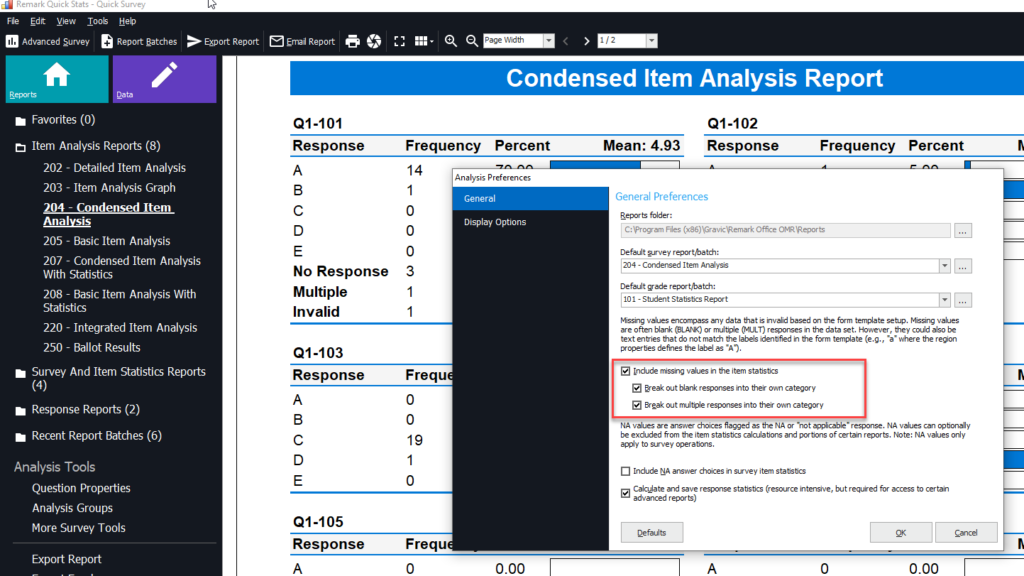Open 205 - Basic Item Analysis report

[106, 241]
